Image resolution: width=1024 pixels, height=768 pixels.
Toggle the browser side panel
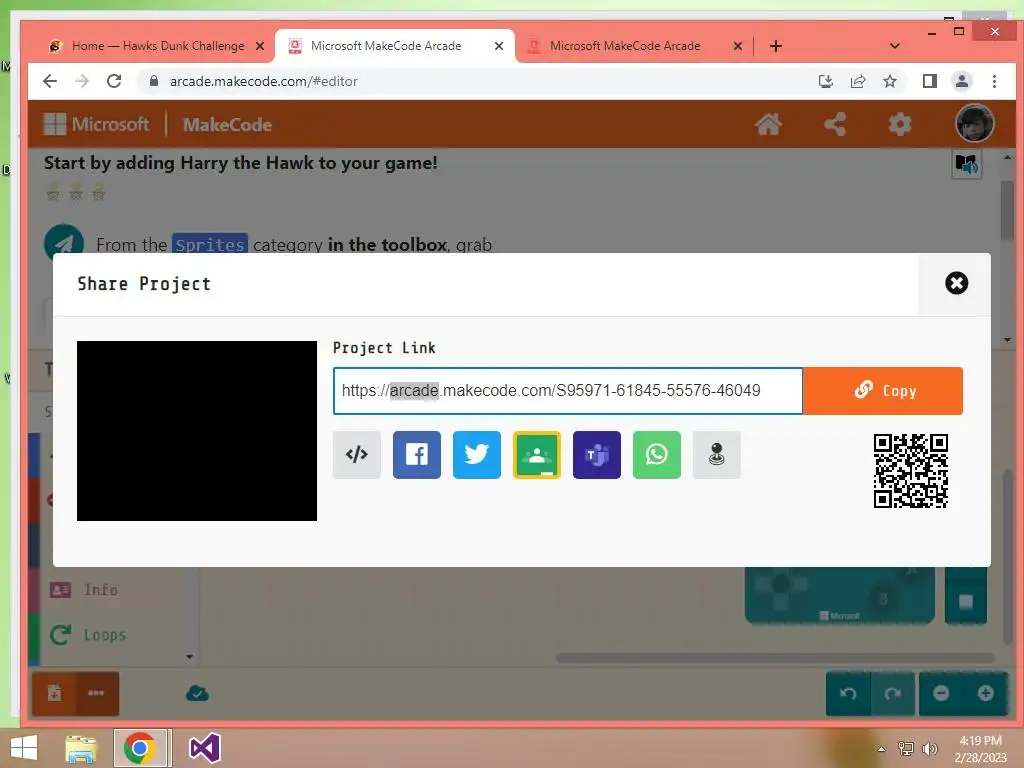point(929,81)
